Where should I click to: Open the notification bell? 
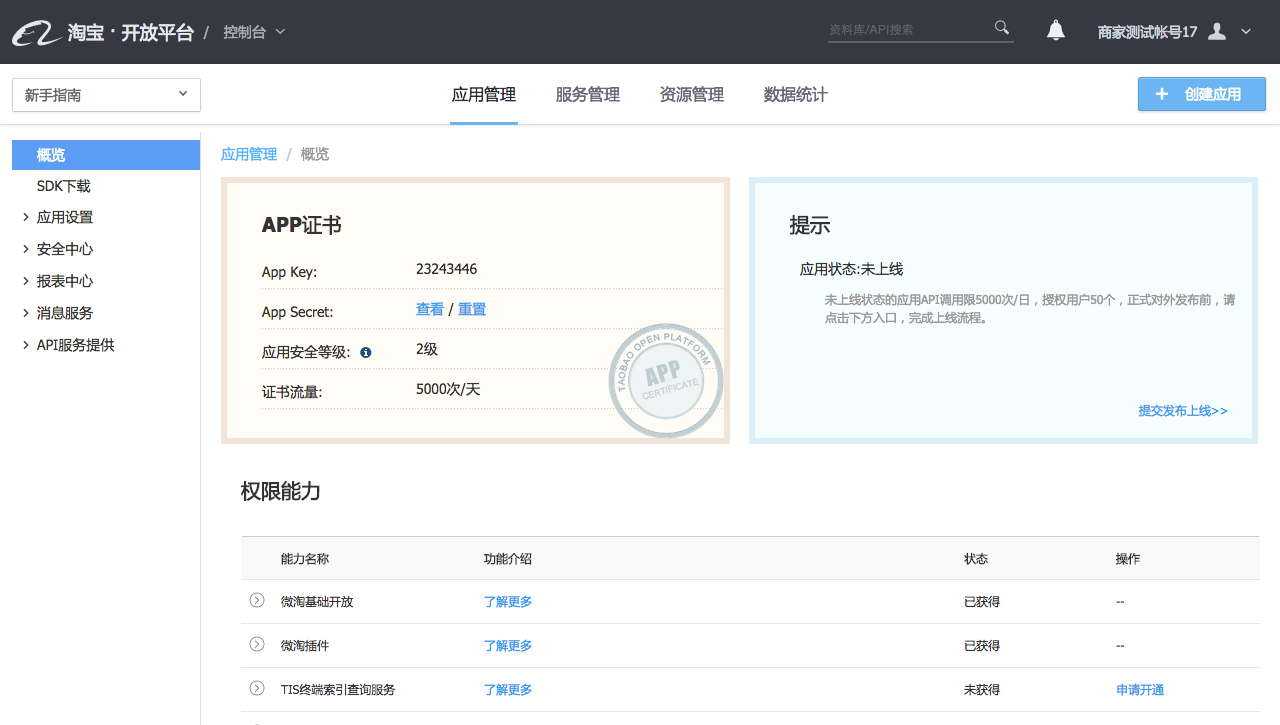[1055, 31]
